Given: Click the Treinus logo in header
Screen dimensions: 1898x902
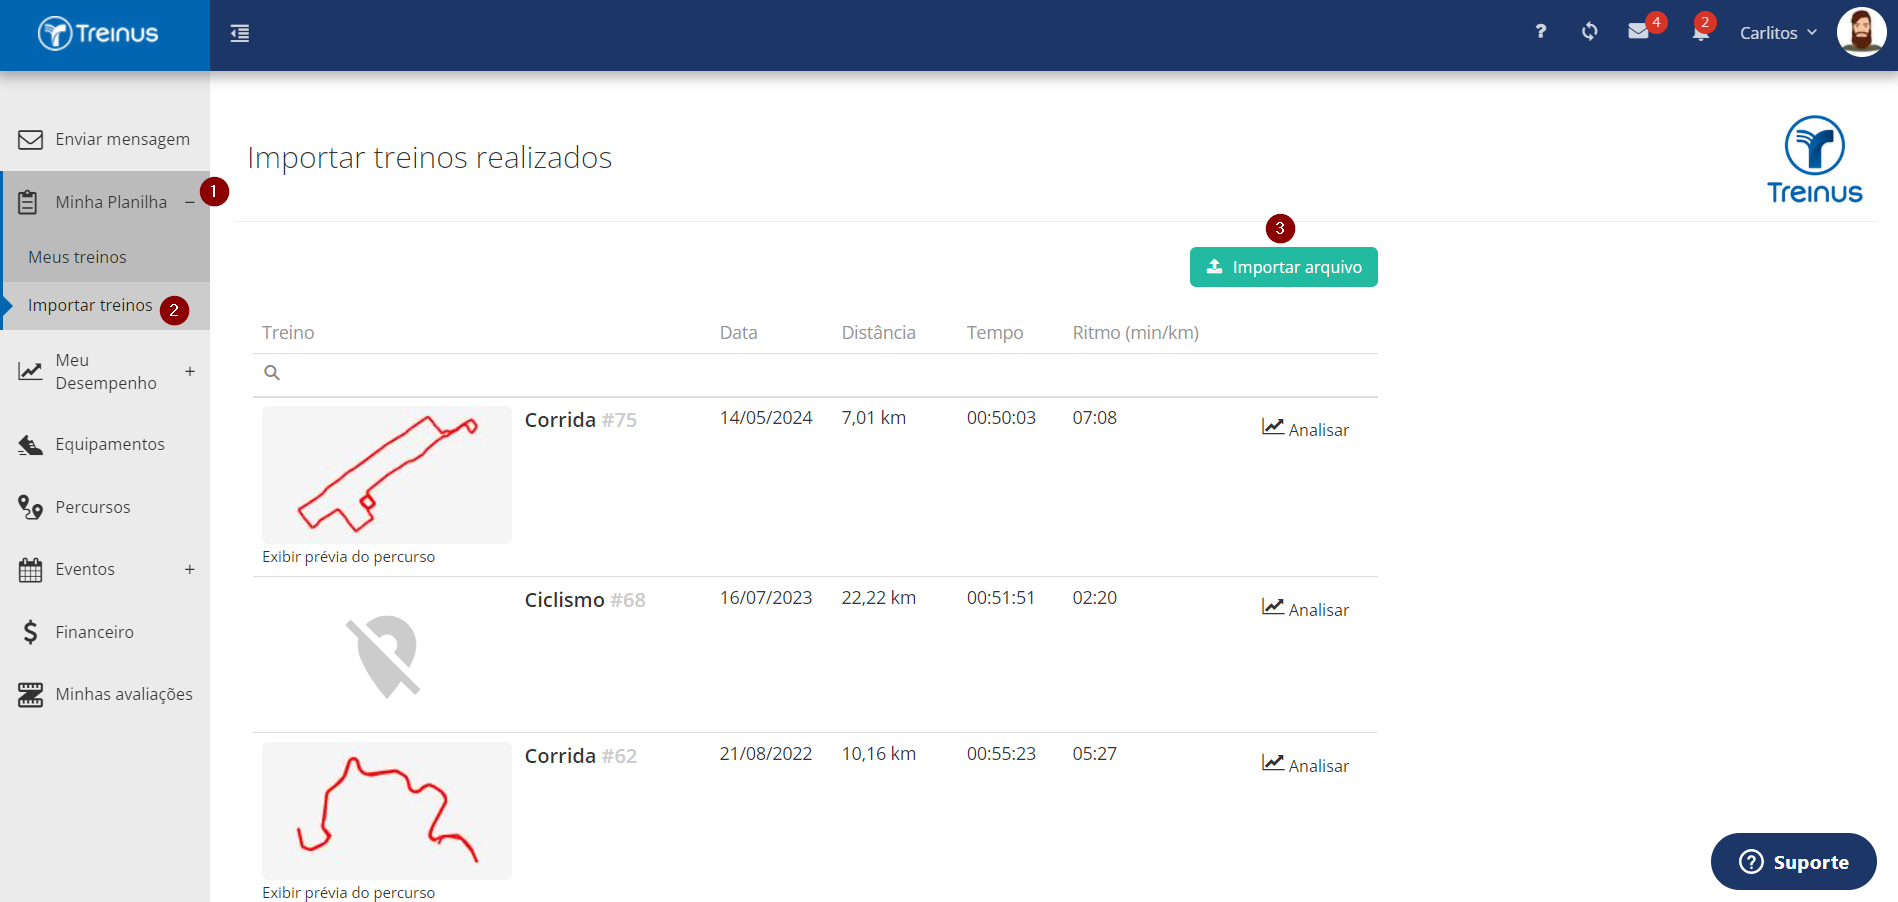Looking at the screenshot, I should (x=99, y=34).
